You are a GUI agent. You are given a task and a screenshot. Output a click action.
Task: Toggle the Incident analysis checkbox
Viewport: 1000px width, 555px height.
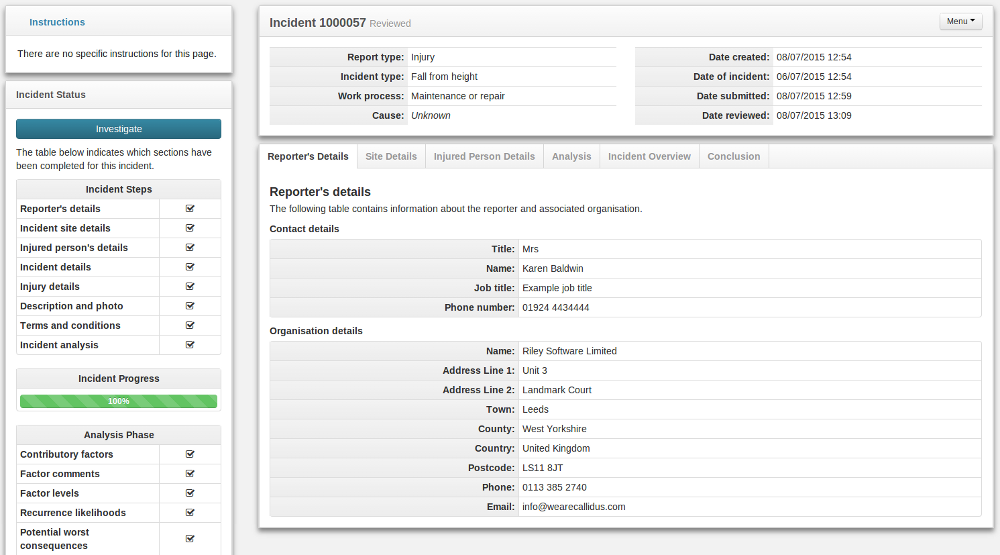[190, 345]
